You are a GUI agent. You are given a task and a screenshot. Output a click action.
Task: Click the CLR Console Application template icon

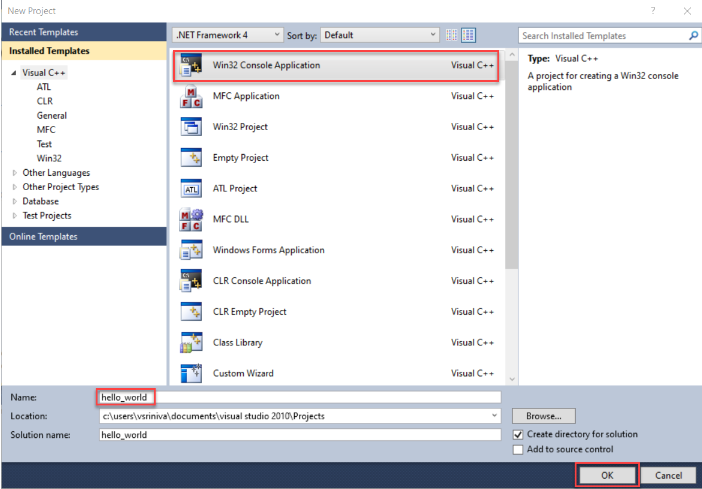(191, 281)
